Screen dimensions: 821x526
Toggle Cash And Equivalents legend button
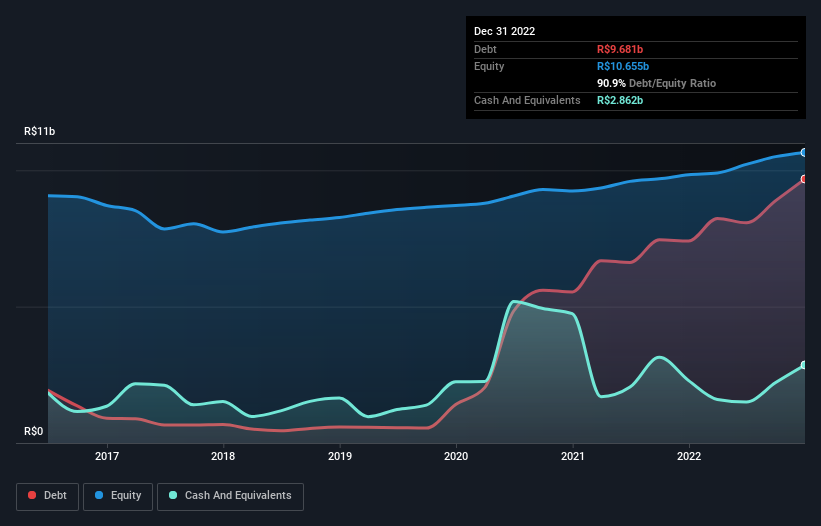pyautogui.click(x=230, y=496)
